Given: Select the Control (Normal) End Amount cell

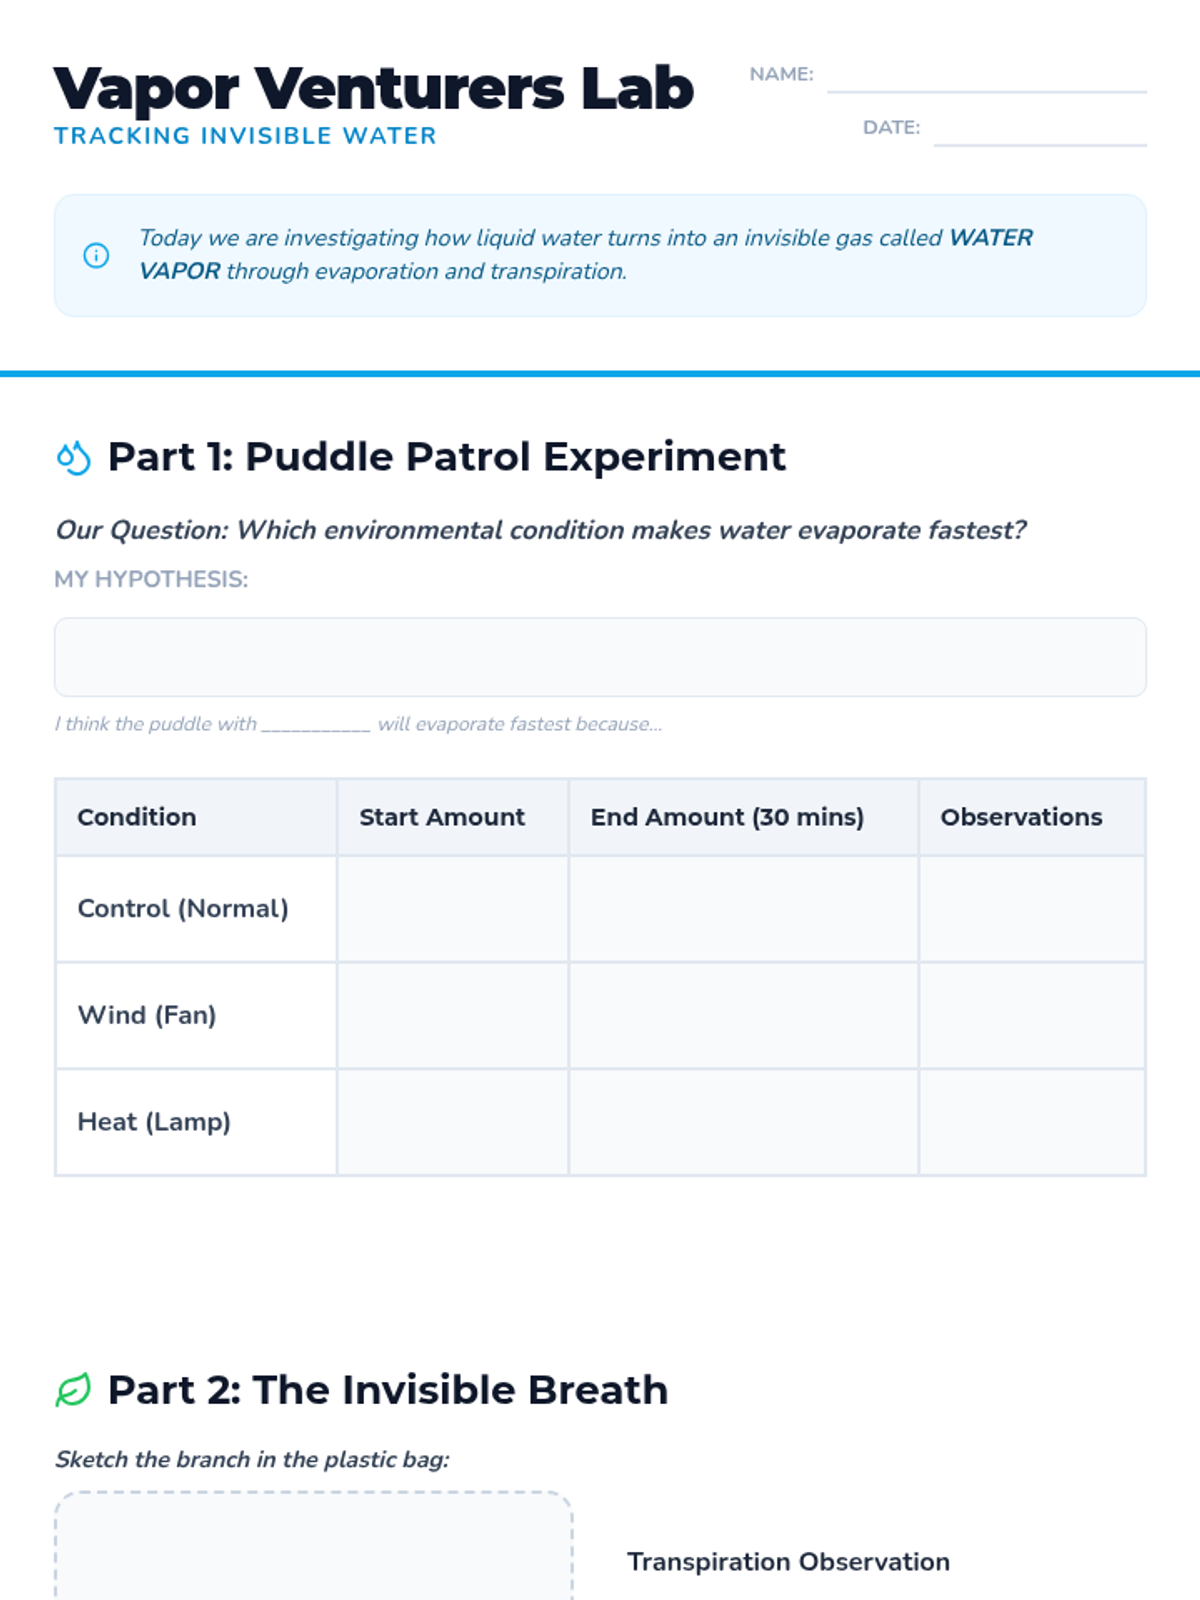Looking at the screenshot, I should (744, 909).
